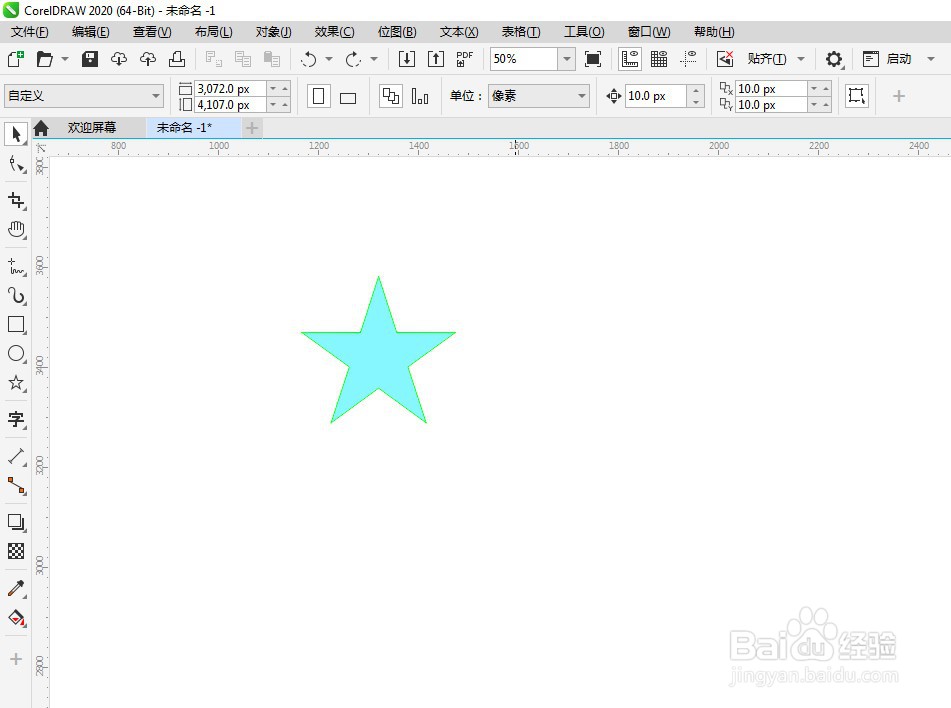This screenshot has width=951, height=708.
Task: Select the Ellipse tool
Action: [16, 354]
